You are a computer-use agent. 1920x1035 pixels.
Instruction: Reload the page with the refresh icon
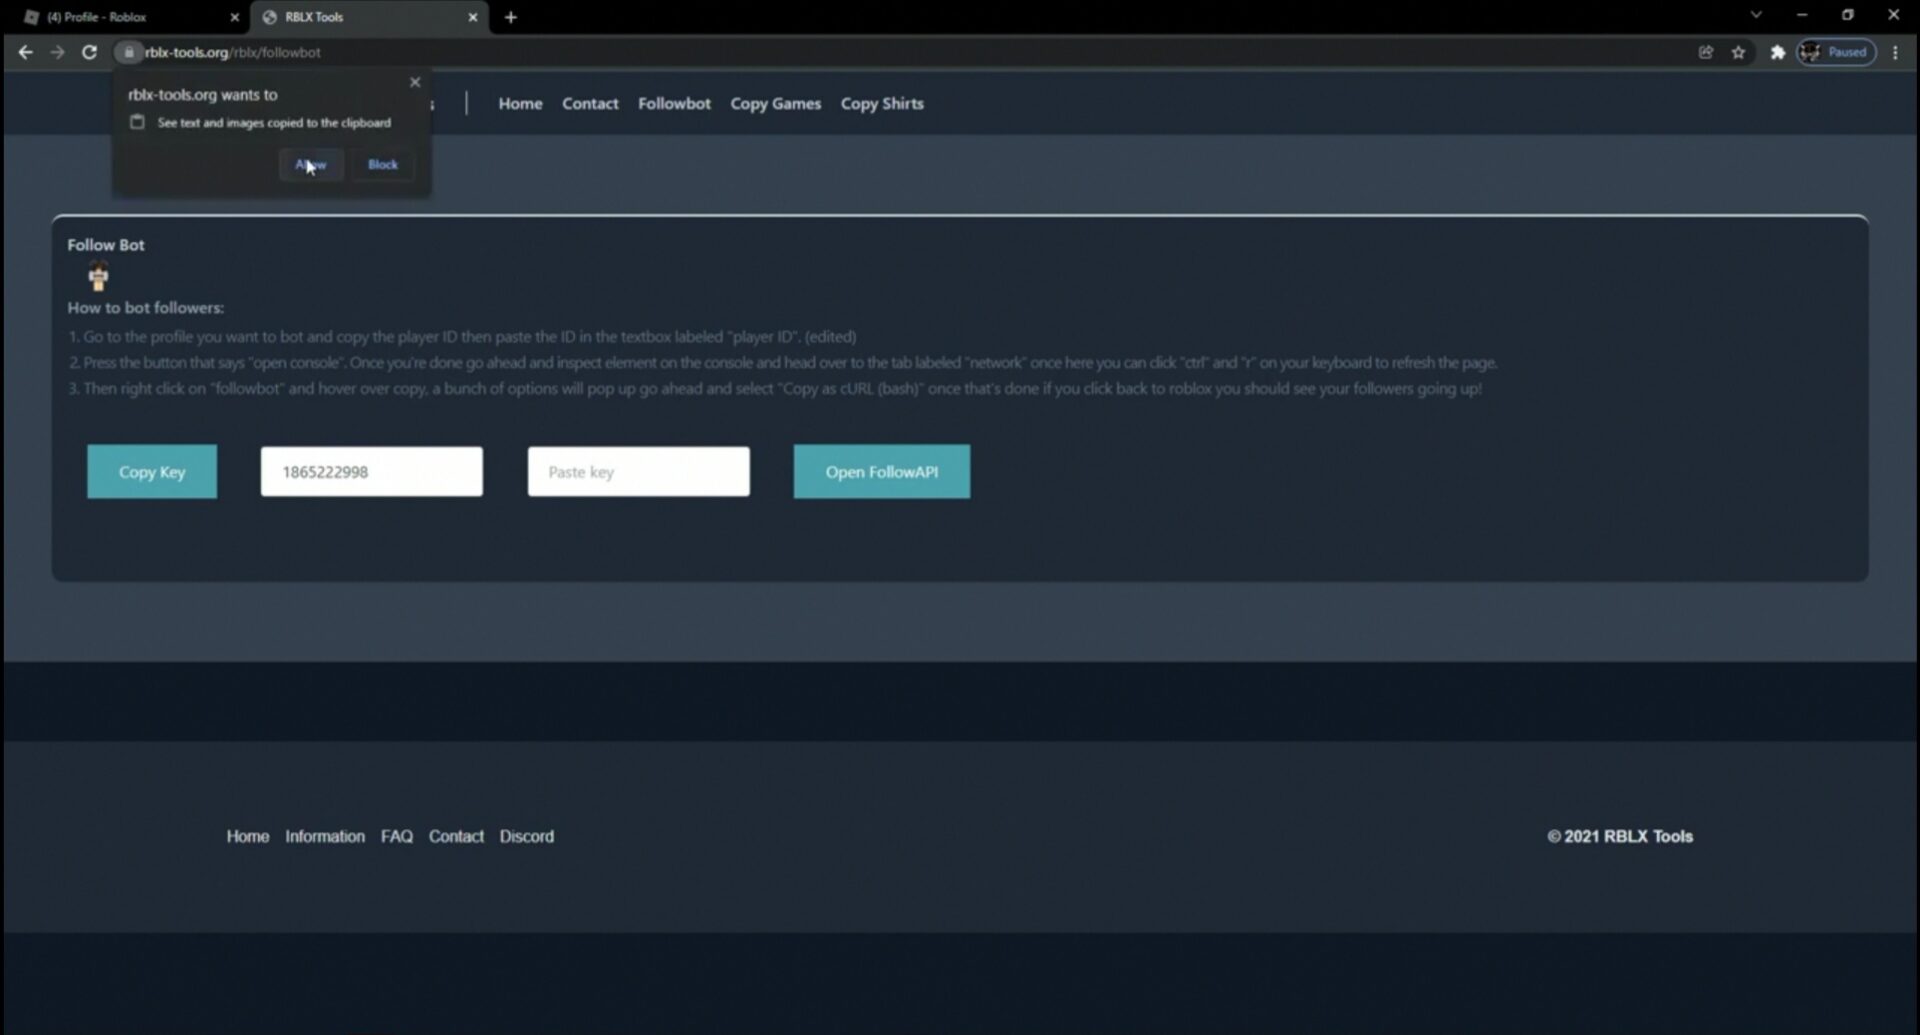click(89, 52)
